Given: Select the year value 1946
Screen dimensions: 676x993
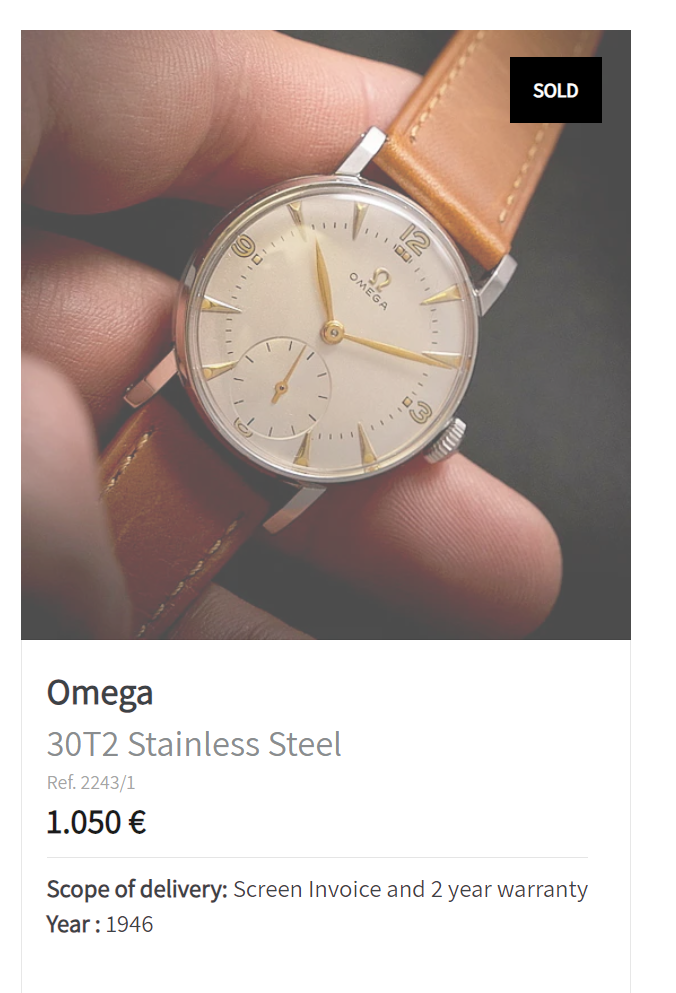Looking at the screenshot, I should pos(130,924).
